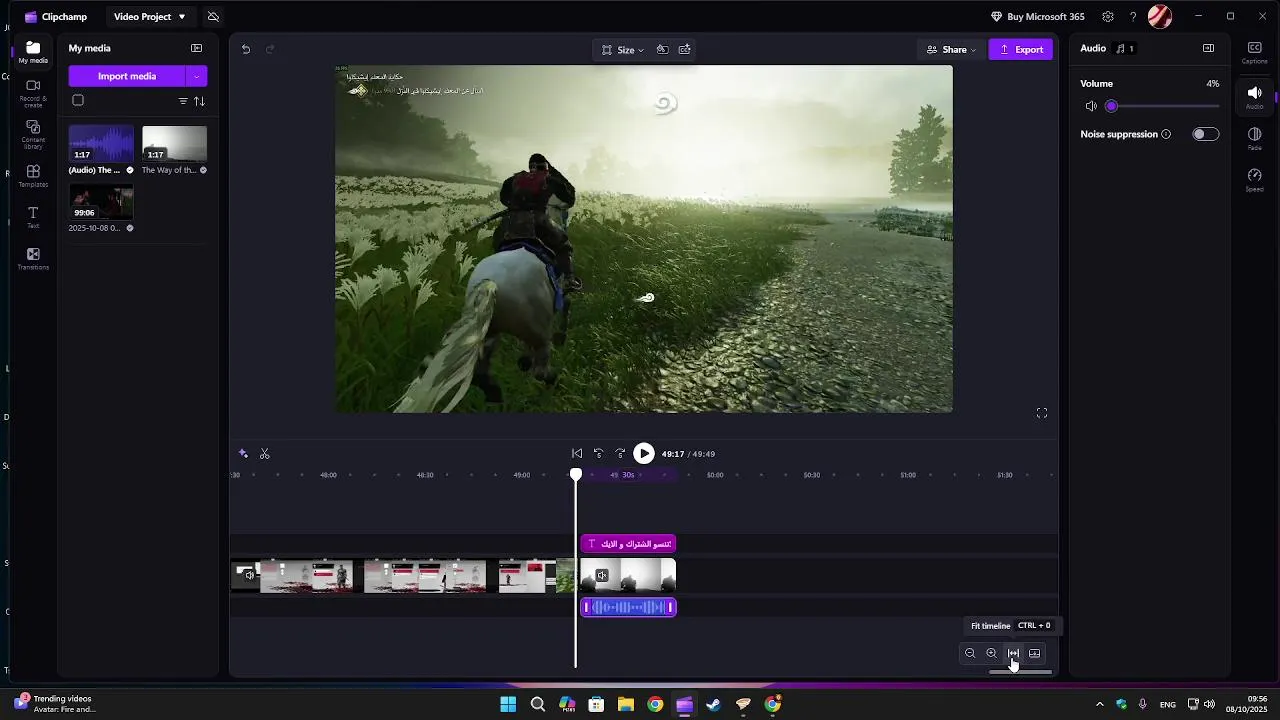Open the My media sidebar tab
Screen dimensions: 1280x720
(33, 52)
